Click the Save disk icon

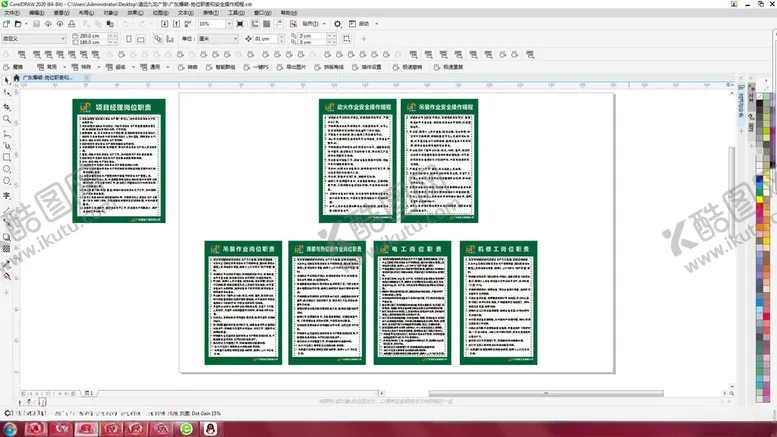pos(36,24)
